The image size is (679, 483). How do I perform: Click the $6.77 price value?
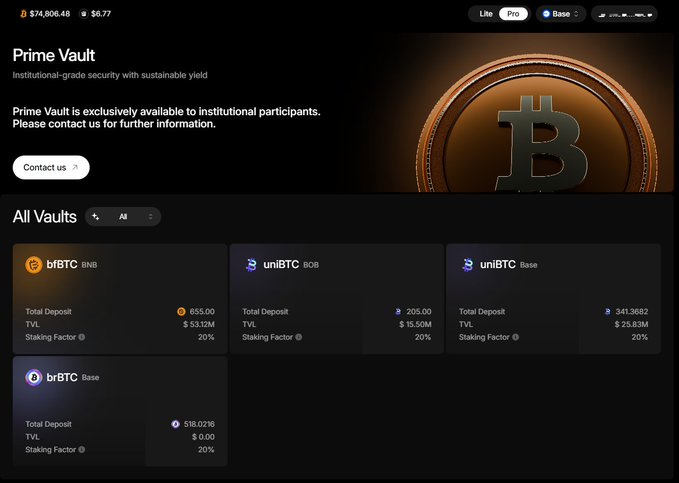(x=101, y=14)
